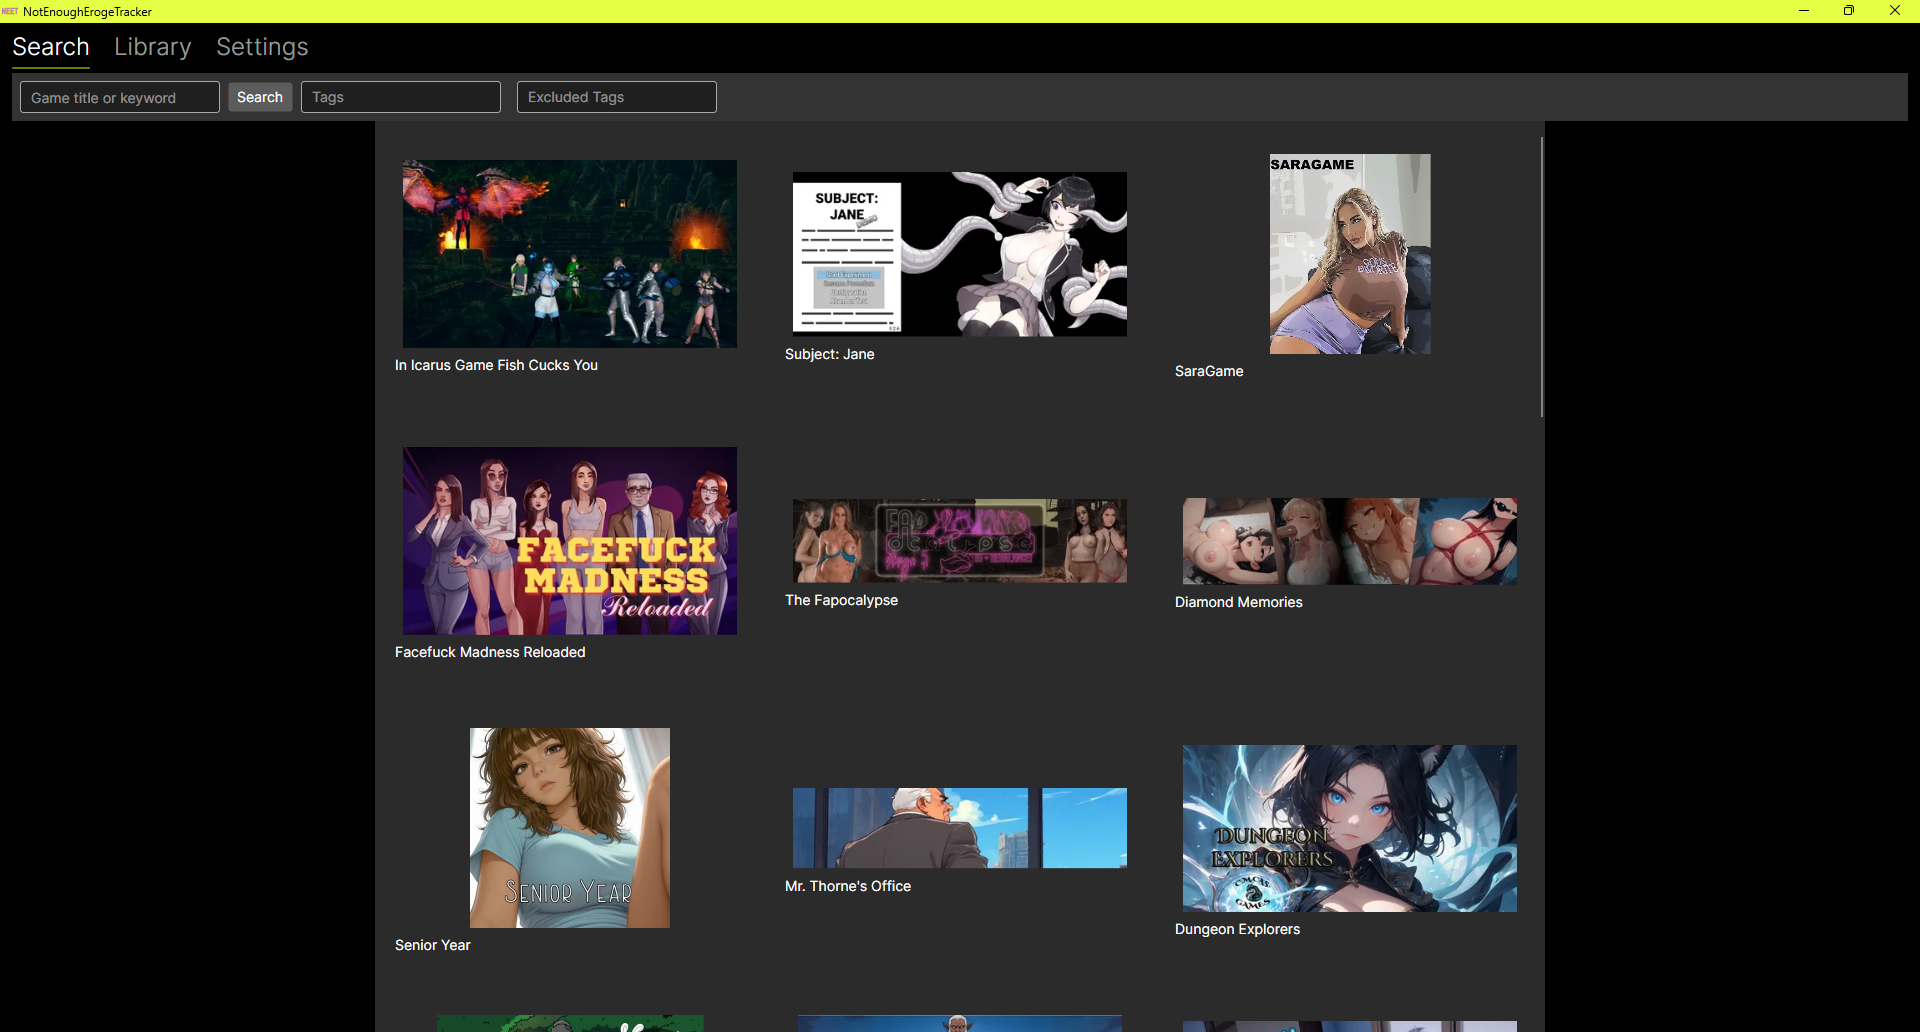Click the NotEnoughErogeTracker app icon in title bar
This screenshot has width=1920, height=1032.
pos(10,11)
